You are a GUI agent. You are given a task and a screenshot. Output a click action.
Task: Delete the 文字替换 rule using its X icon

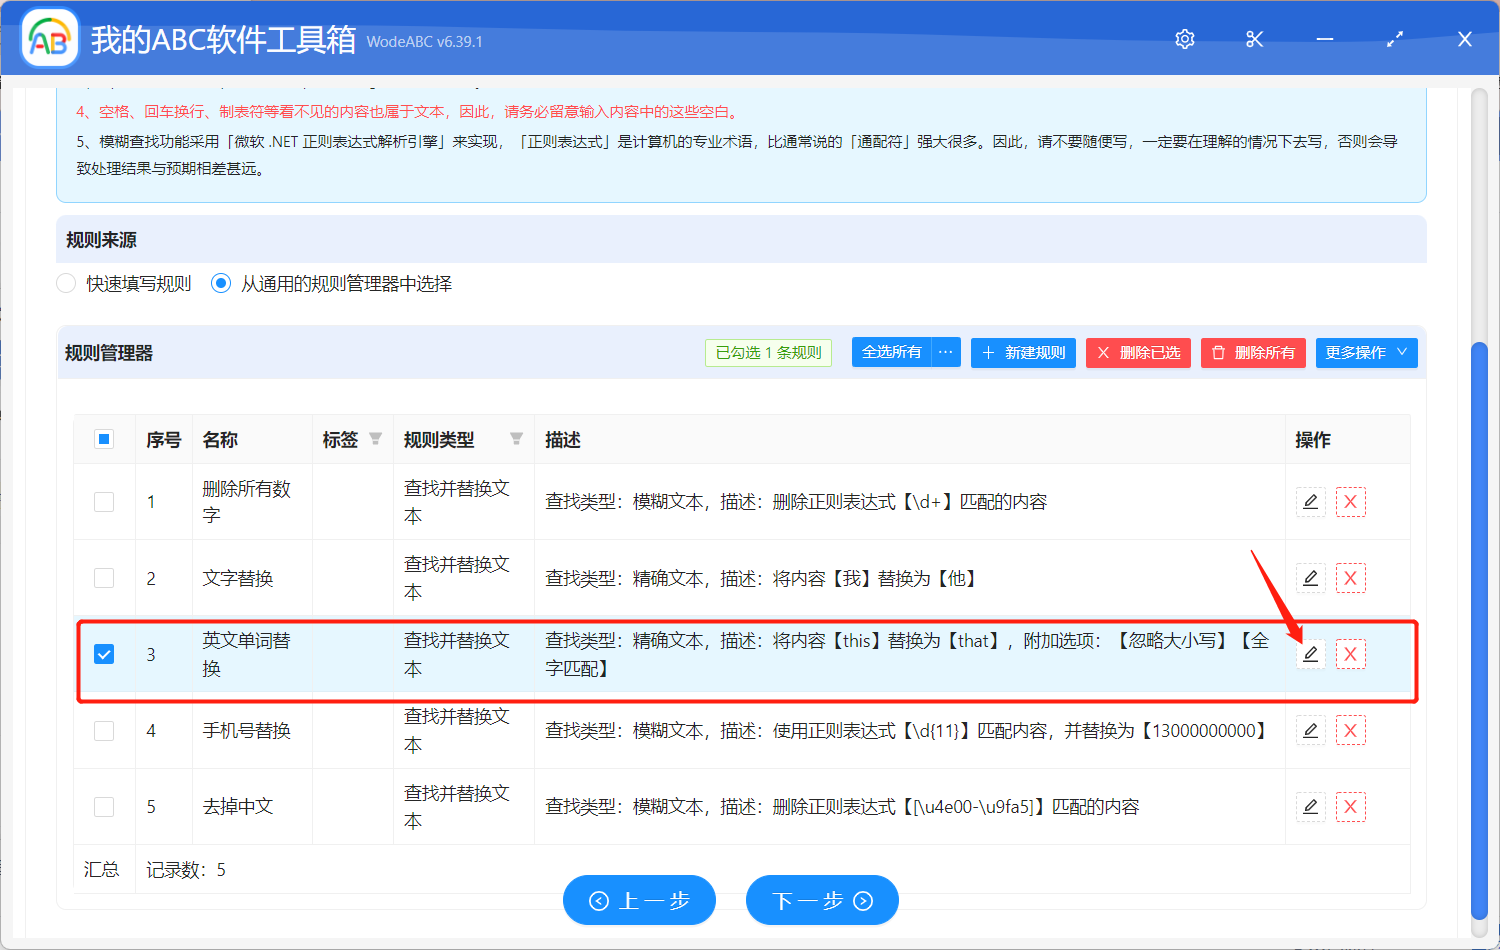coord(1351,577)
